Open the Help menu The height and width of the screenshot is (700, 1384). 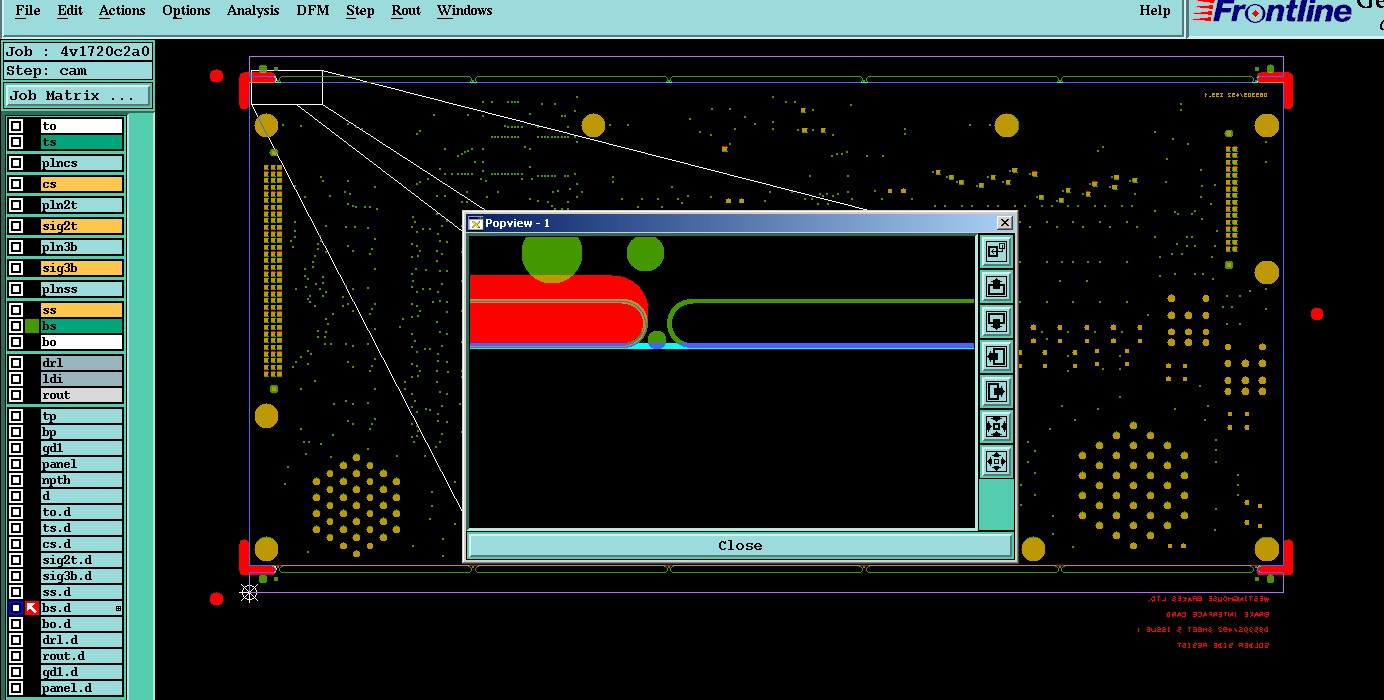tap(1155, 11)
